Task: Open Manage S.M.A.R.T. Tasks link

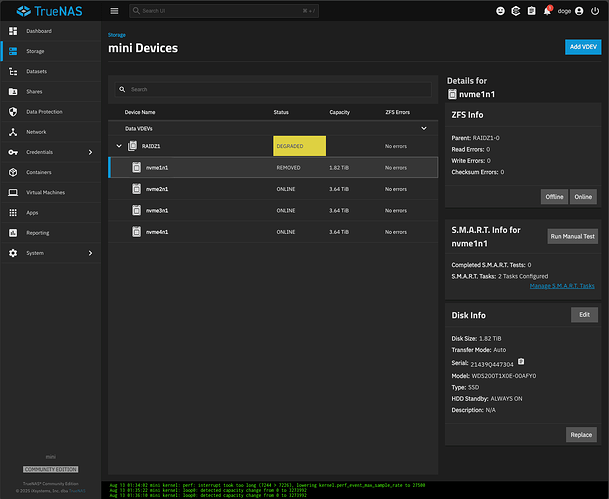Action: point(562,286)
